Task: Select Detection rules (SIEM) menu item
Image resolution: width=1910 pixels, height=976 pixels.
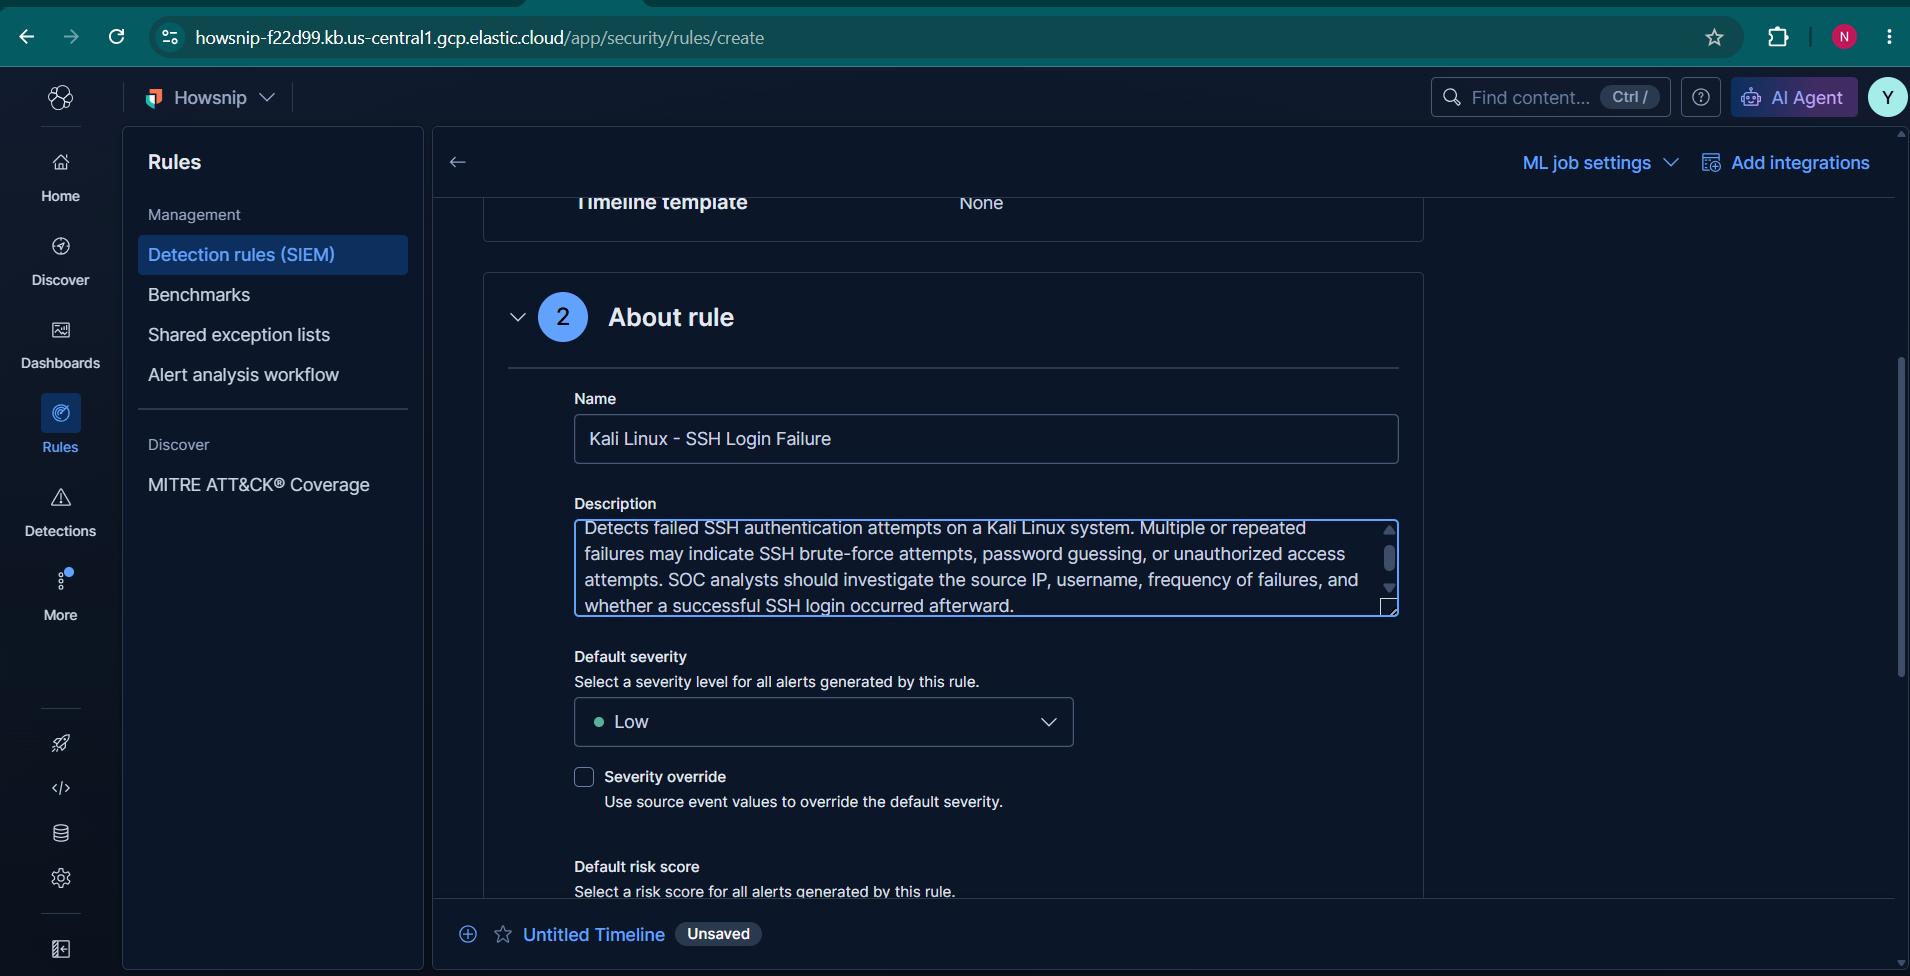Action: [273, 255]
